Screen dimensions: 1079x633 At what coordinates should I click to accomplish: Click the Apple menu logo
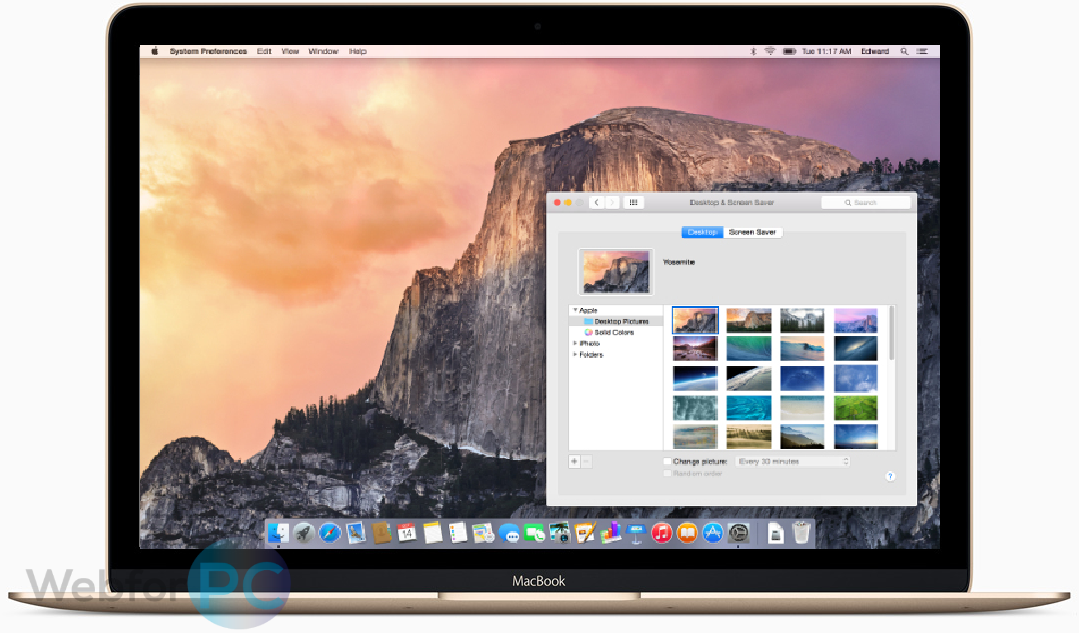[155, 51]
